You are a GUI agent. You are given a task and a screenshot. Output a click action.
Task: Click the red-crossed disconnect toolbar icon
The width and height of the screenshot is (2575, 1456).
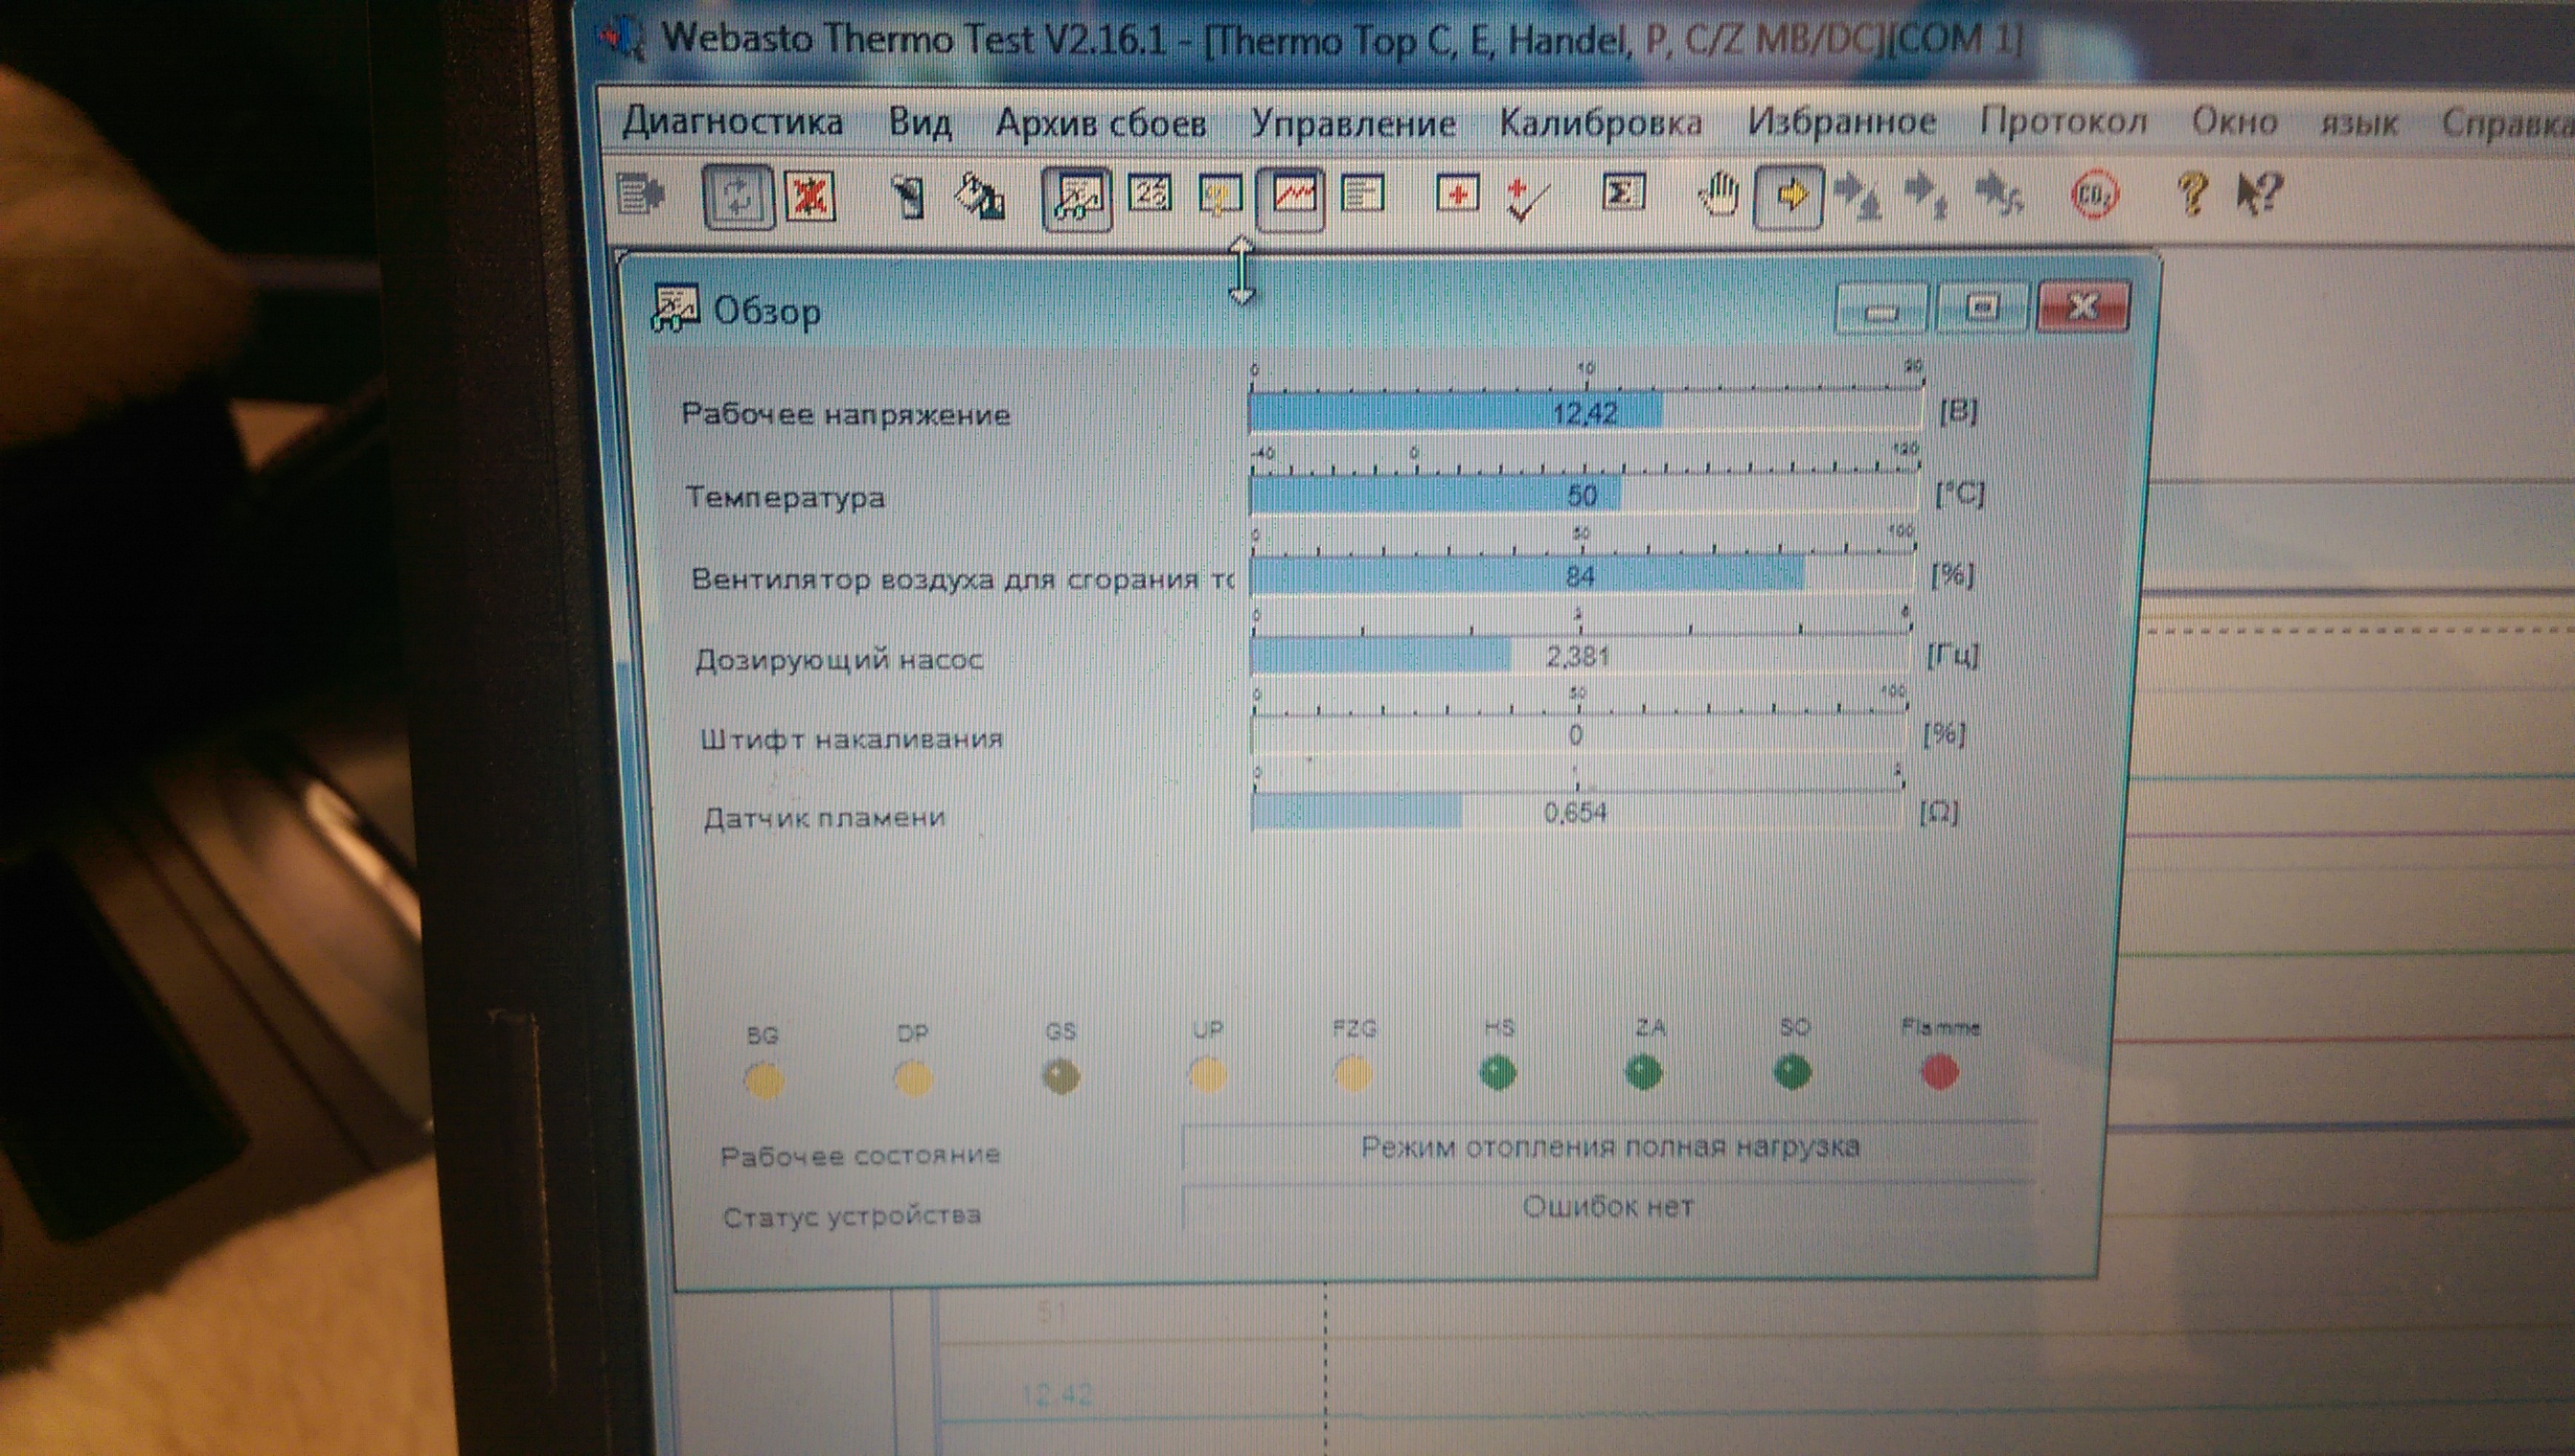pyautogui.click(x=809, y=196)
